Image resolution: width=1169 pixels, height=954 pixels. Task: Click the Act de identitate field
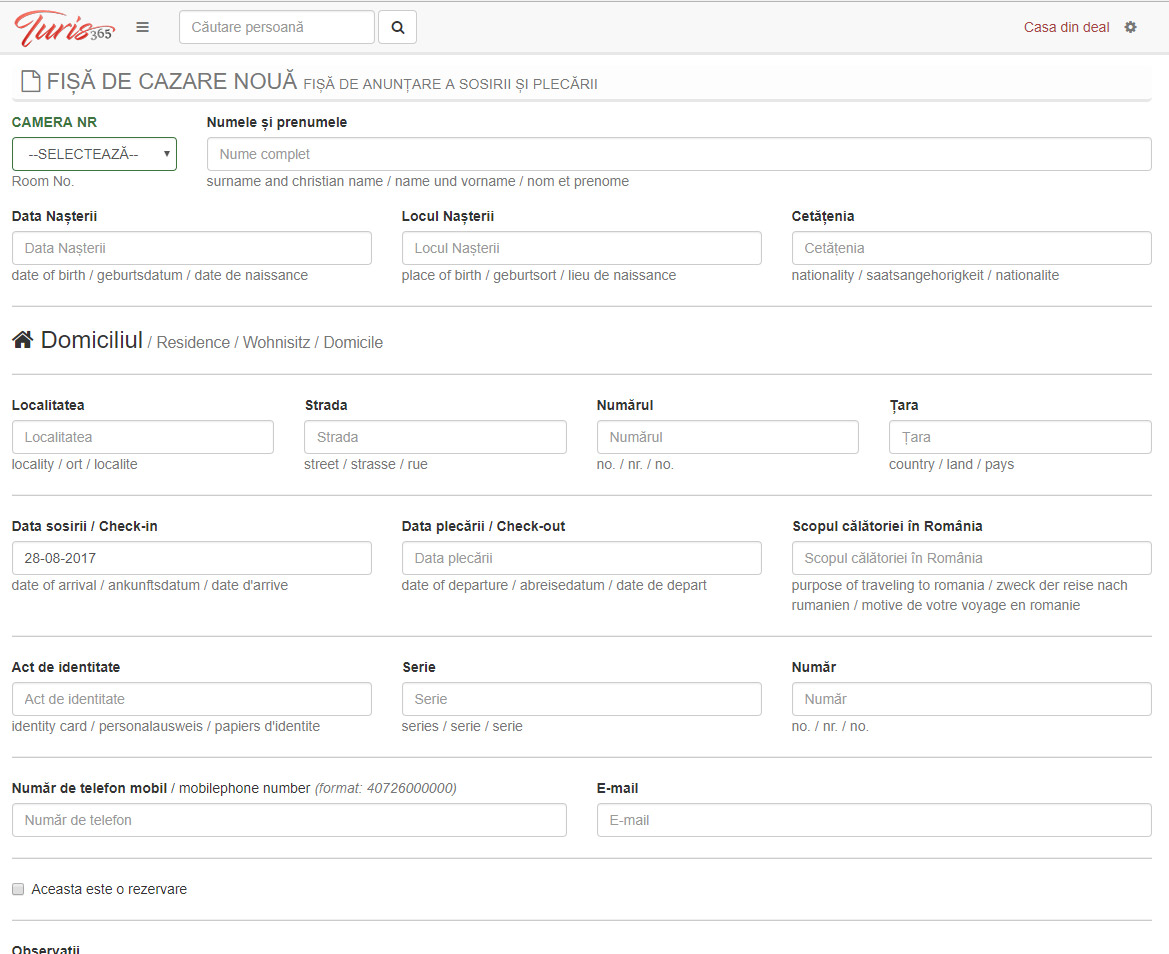pos(192,699)
